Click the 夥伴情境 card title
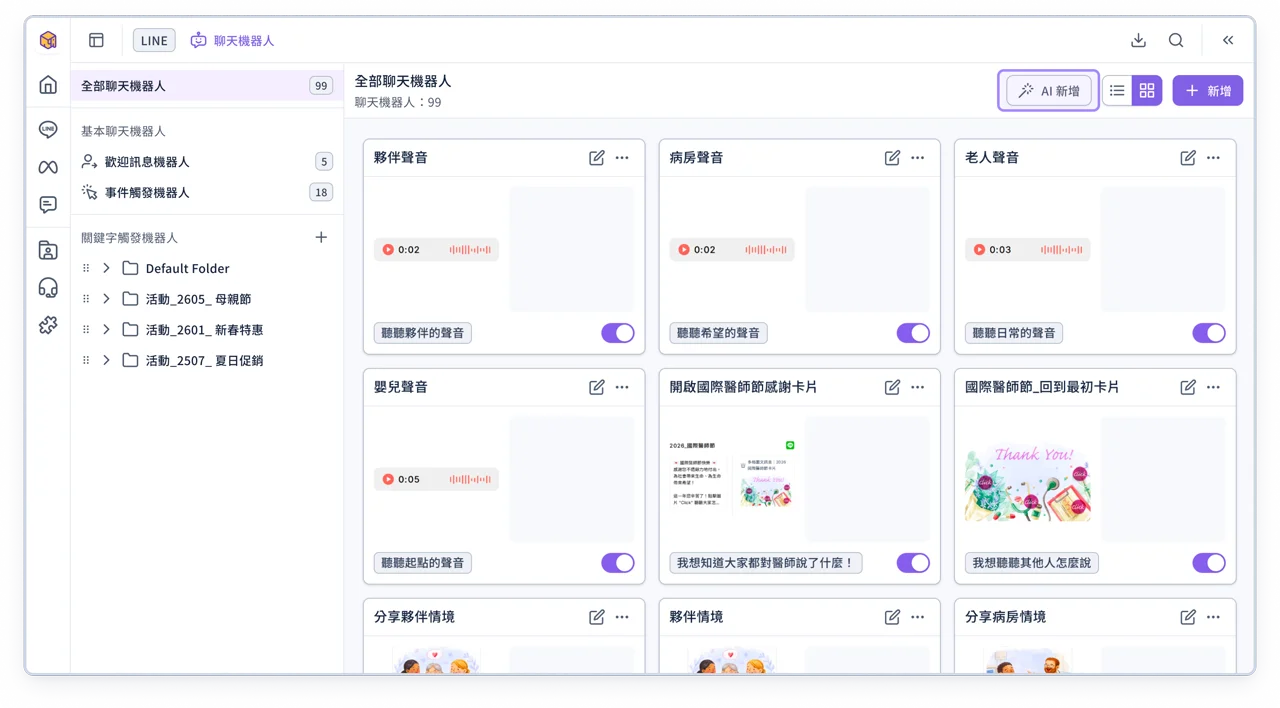1280x708 pixels. (696, 617)
